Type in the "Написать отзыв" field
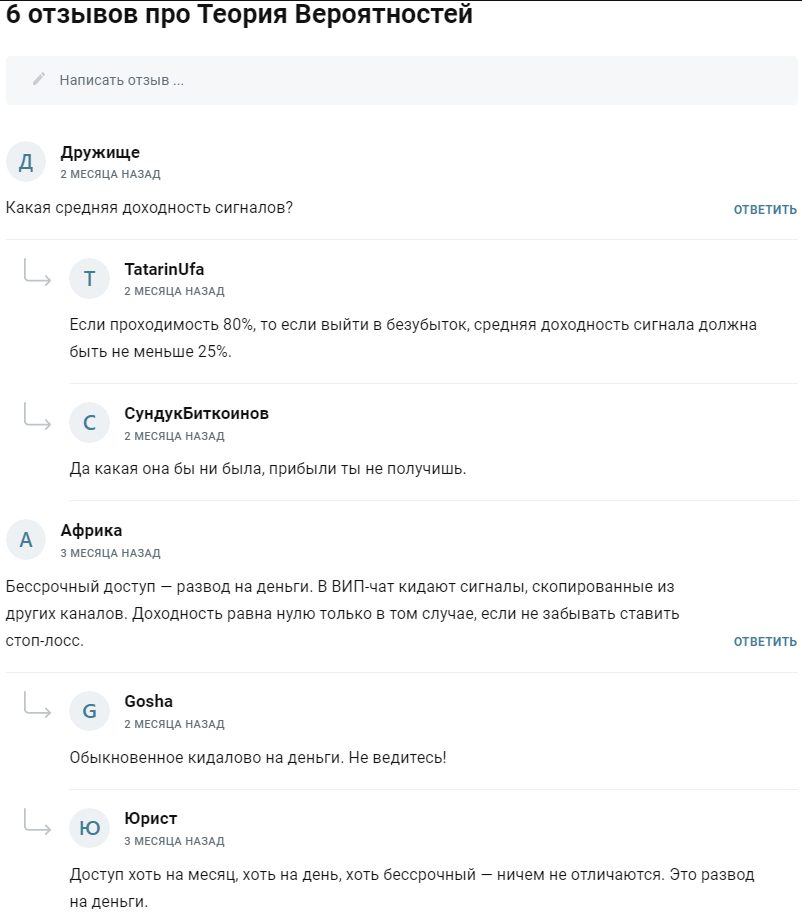This screenshot has width=802, height=916. click(x=400, y=80)
